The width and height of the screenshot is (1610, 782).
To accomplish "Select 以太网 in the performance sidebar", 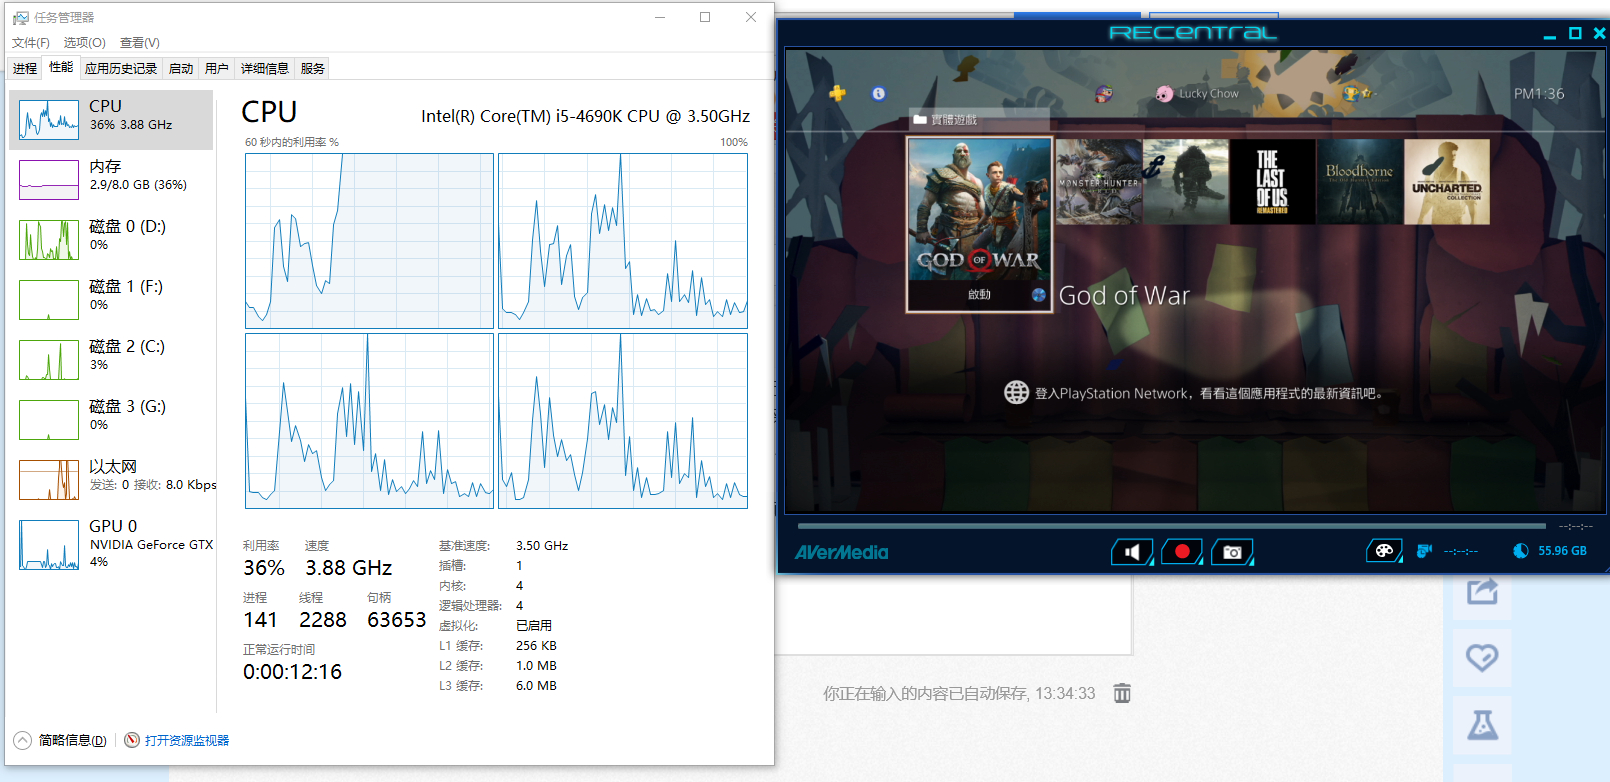I will click(x=111, y=480).
